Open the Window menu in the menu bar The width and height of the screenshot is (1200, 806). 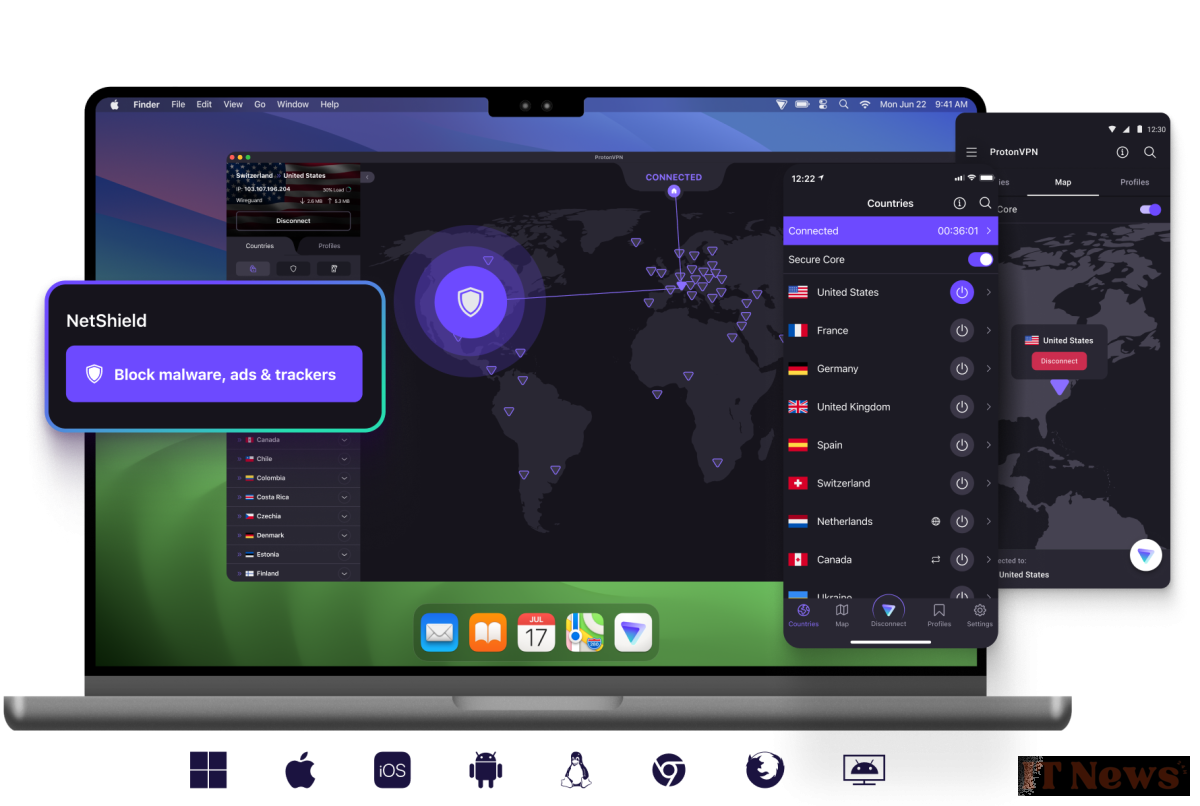(x=293, y=104)
